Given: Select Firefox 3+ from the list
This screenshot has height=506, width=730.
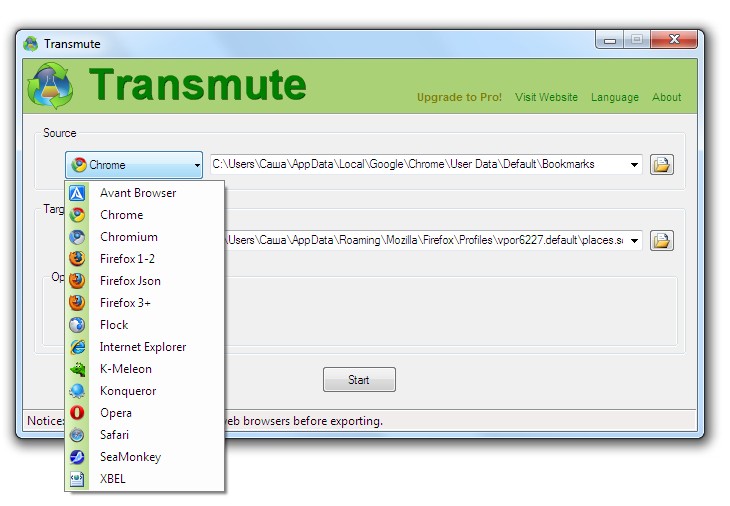Looking at the screenshot, I should point(144,303).
